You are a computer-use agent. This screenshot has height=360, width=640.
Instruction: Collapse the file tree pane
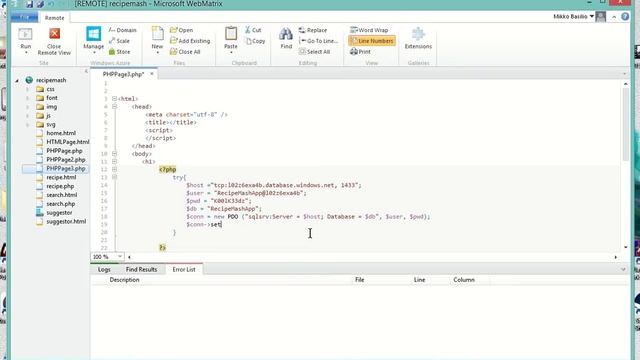point(86,71)
